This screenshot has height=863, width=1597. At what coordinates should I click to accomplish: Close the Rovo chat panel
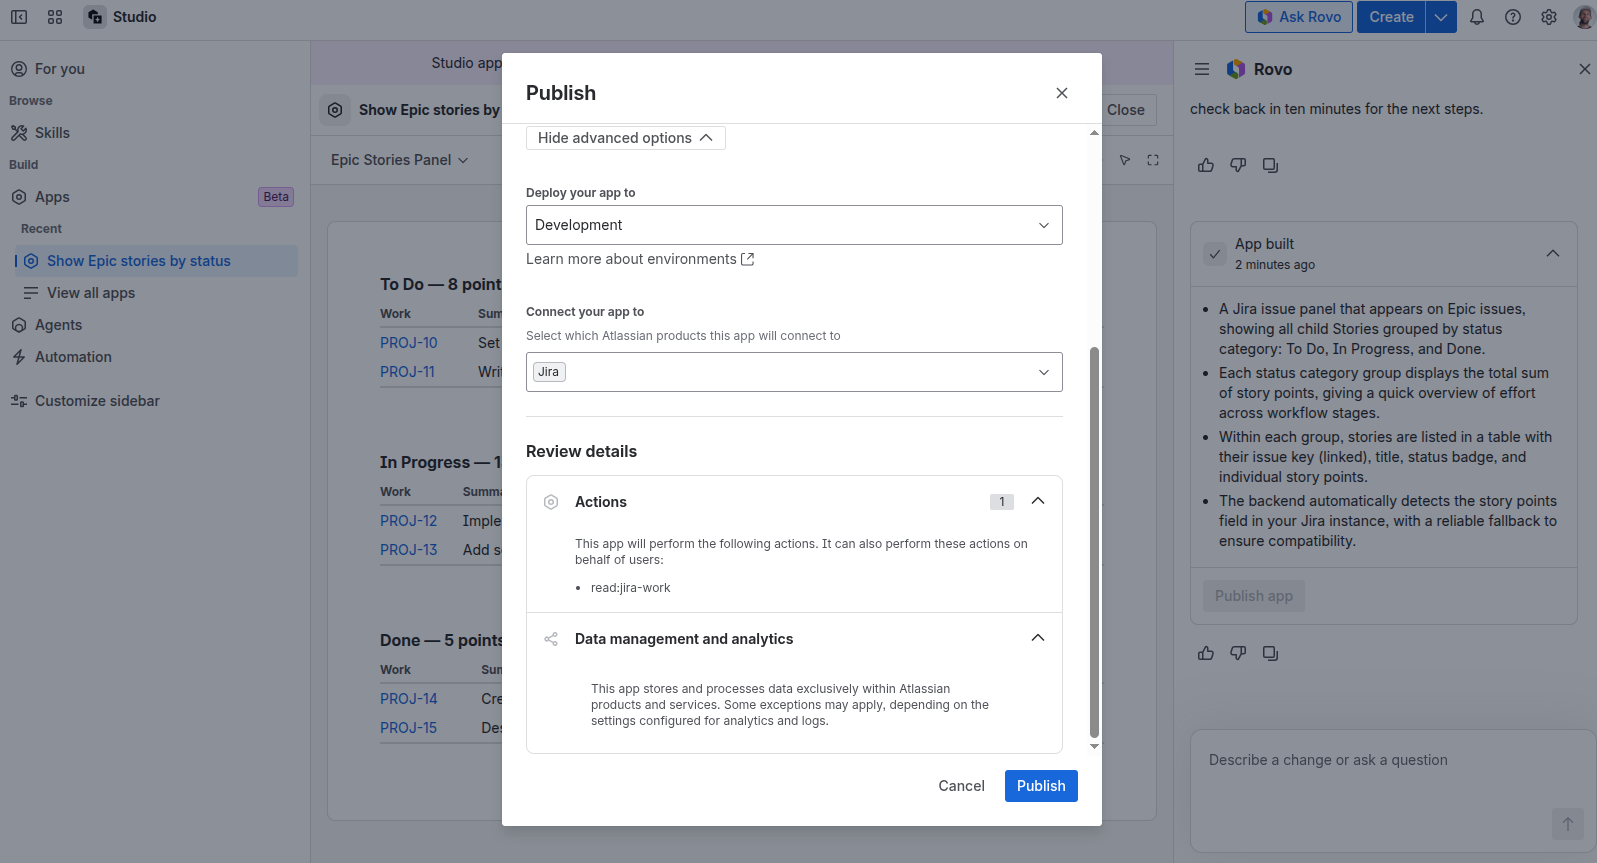1584,69
